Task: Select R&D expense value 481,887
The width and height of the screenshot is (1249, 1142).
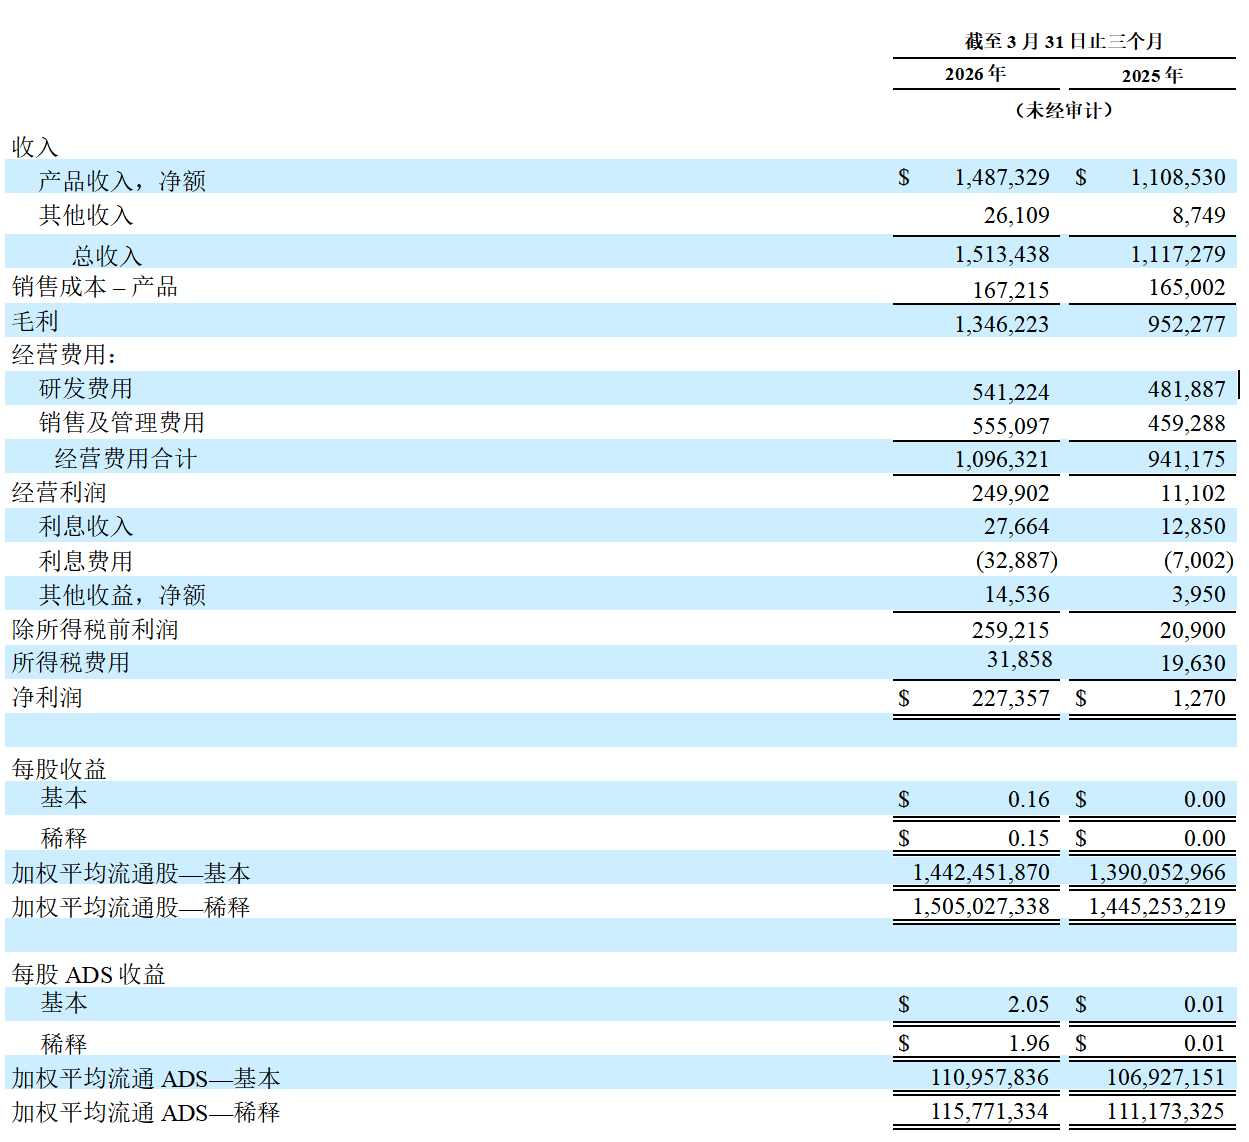Action: coord(1187,390)
